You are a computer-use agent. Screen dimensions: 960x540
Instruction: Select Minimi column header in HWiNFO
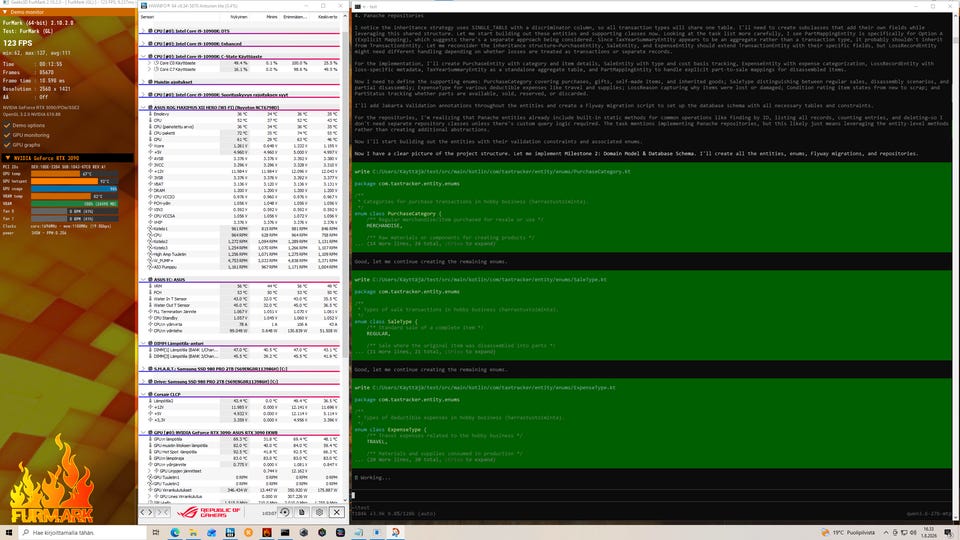click(x=272, y=17)
